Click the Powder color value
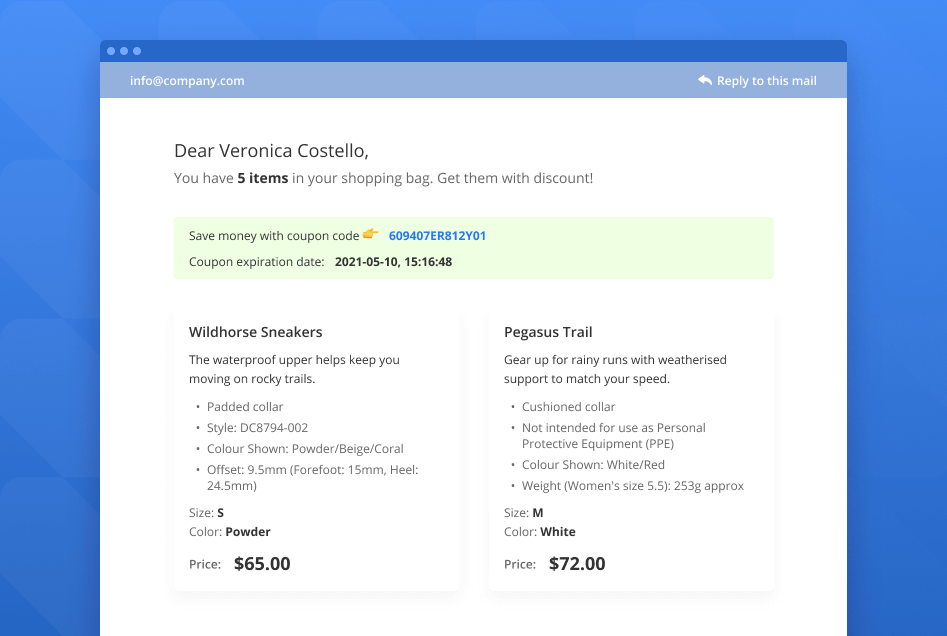This screenshot has height=636, width=947. (248, 532)
